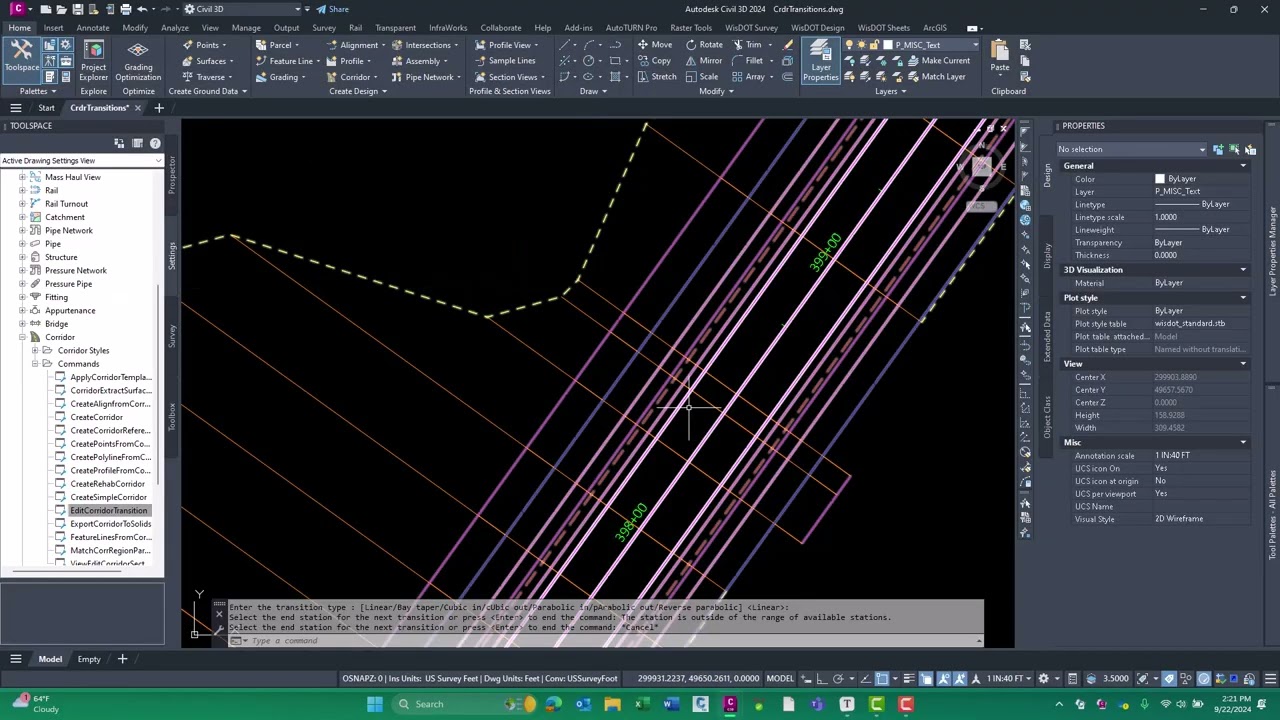This screenshot has height=720, width=1280.
Task: Expand the Corridor Styles tree node
Action: pos(34,351)
